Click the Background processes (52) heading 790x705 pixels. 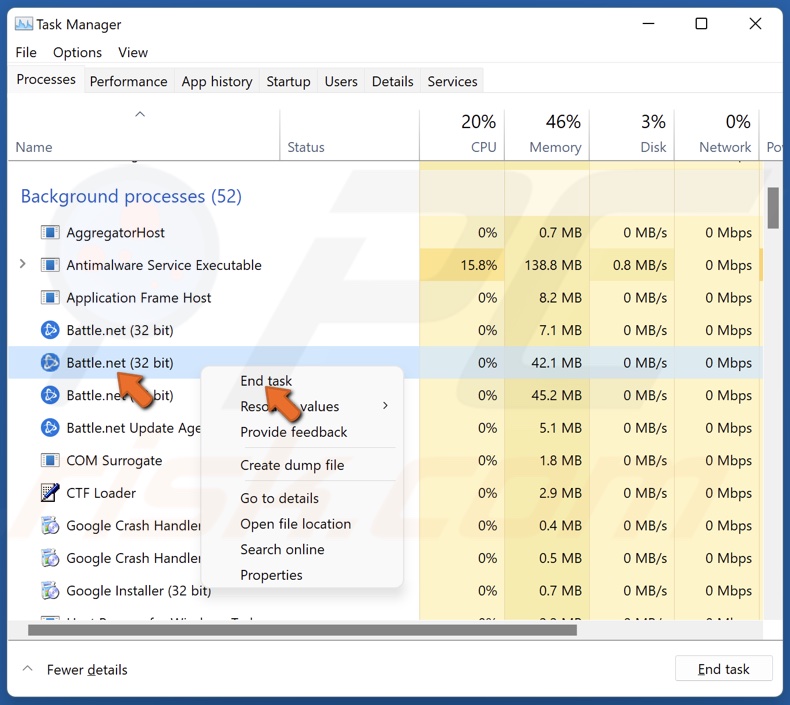pyautogui.click(x=131, y=196)
